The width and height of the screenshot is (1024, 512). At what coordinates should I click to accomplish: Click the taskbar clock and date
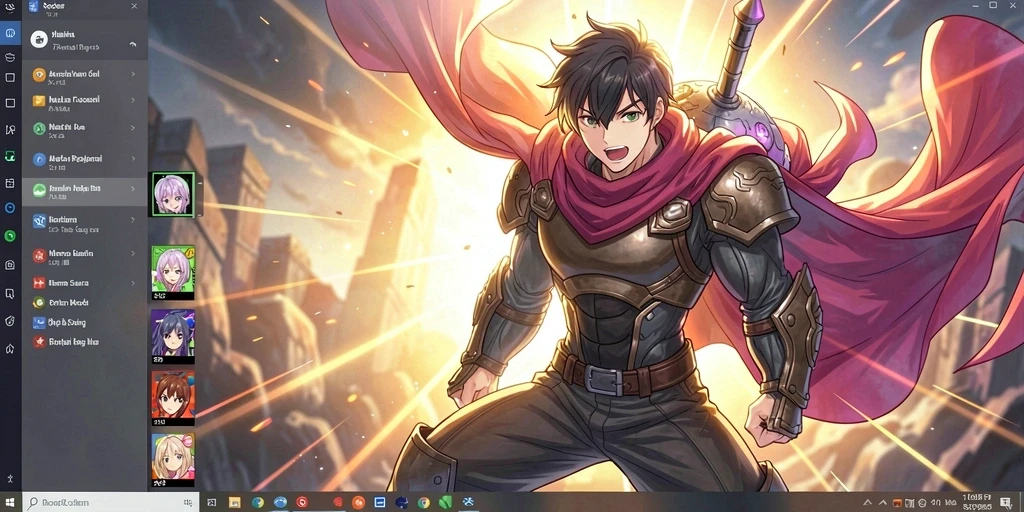(x=977, y=502)
